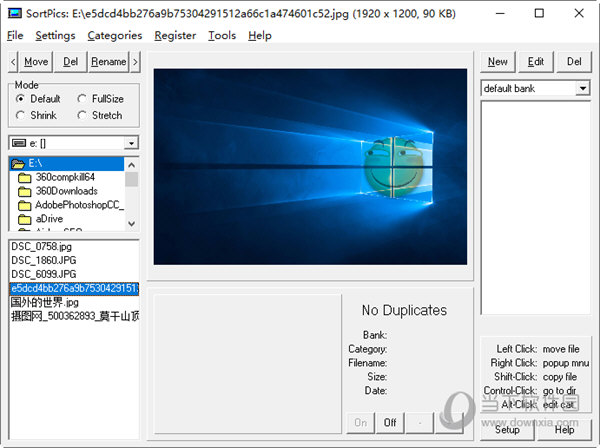Click the folder list scrollbar thumb
The height and width of the screenshot is (448, 600).
[x=131, y=179]
